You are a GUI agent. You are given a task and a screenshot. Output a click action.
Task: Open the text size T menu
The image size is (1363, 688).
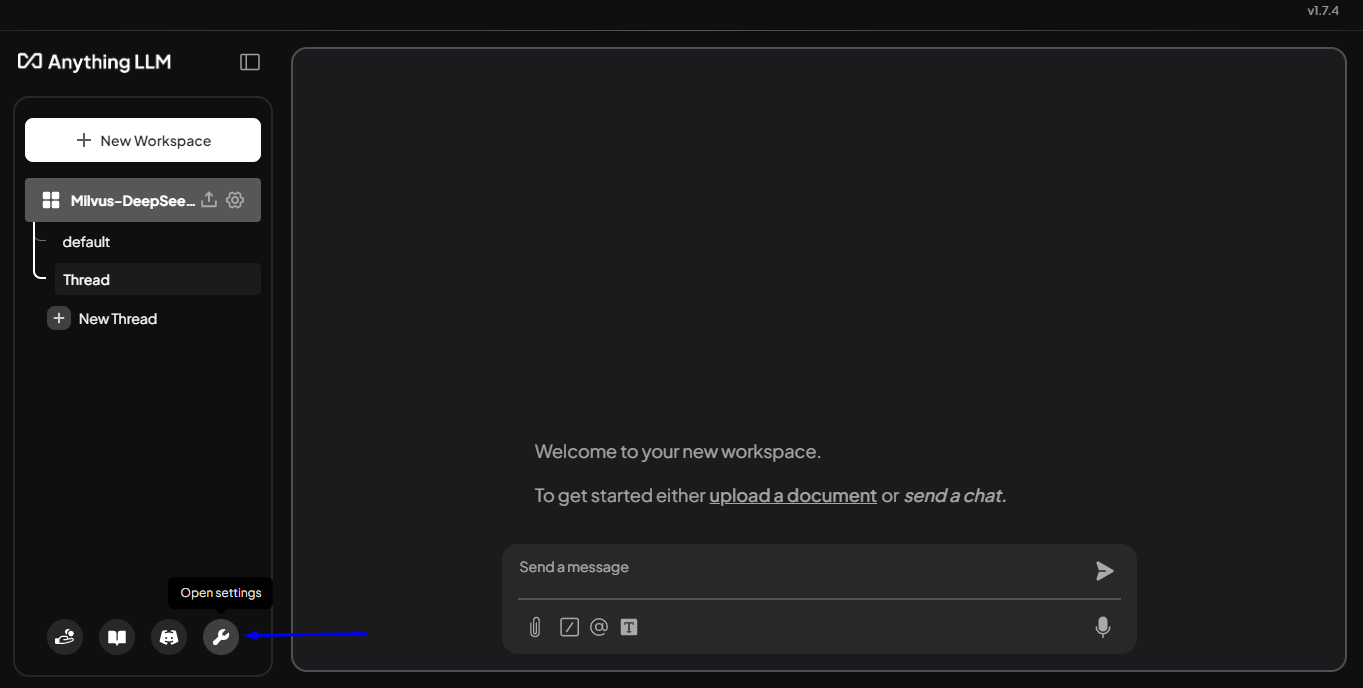pos(629,628)
